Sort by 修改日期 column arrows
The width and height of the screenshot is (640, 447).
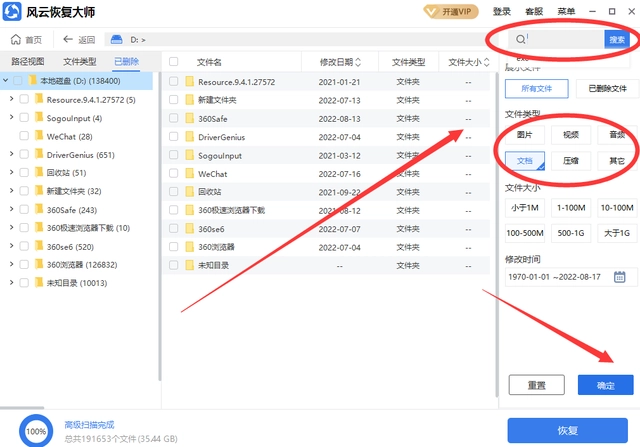pyautogui.click(x=358, y=62)
